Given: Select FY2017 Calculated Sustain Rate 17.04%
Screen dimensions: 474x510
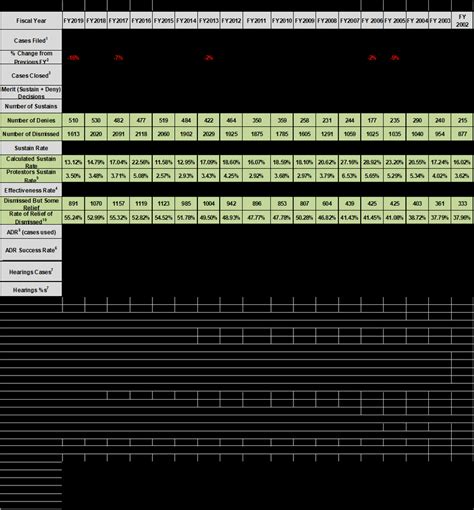Looking at the screenshot, I should coord(119,162).
